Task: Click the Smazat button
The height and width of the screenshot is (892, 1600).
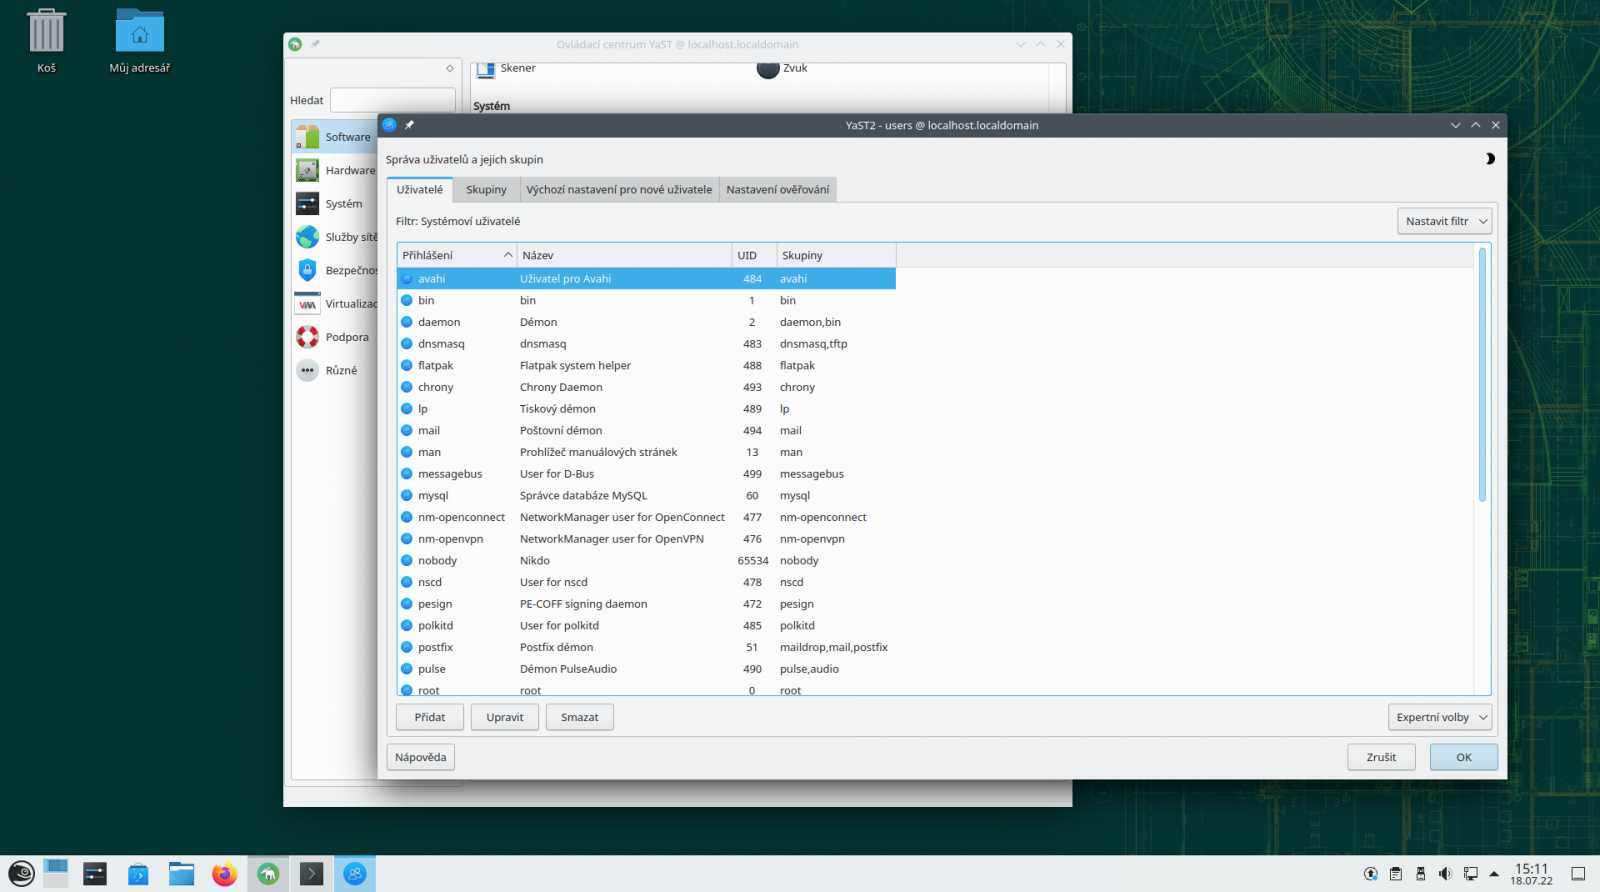Action: 580,717
